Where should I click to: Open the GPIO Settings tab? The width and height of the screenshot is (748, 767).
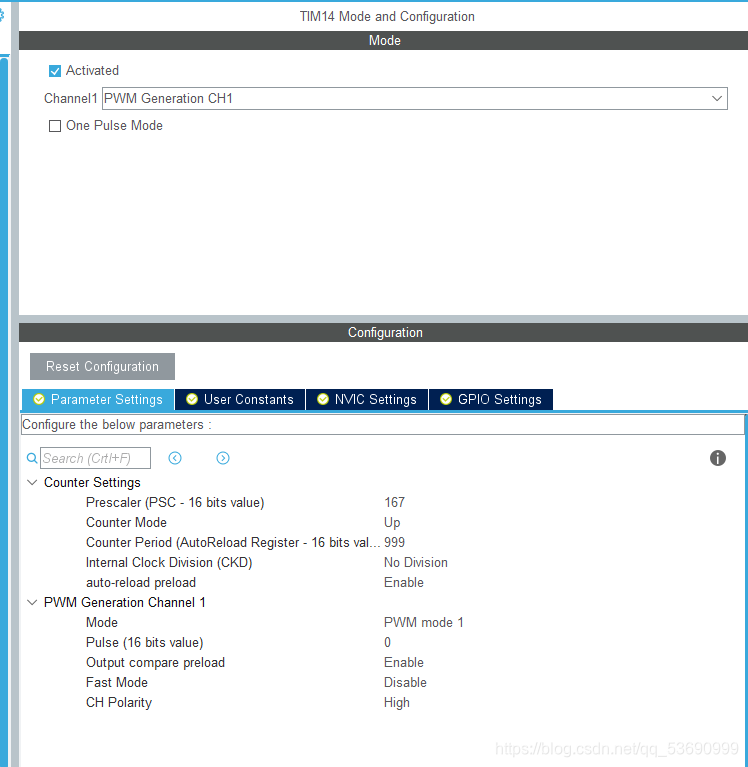point(491,399)
